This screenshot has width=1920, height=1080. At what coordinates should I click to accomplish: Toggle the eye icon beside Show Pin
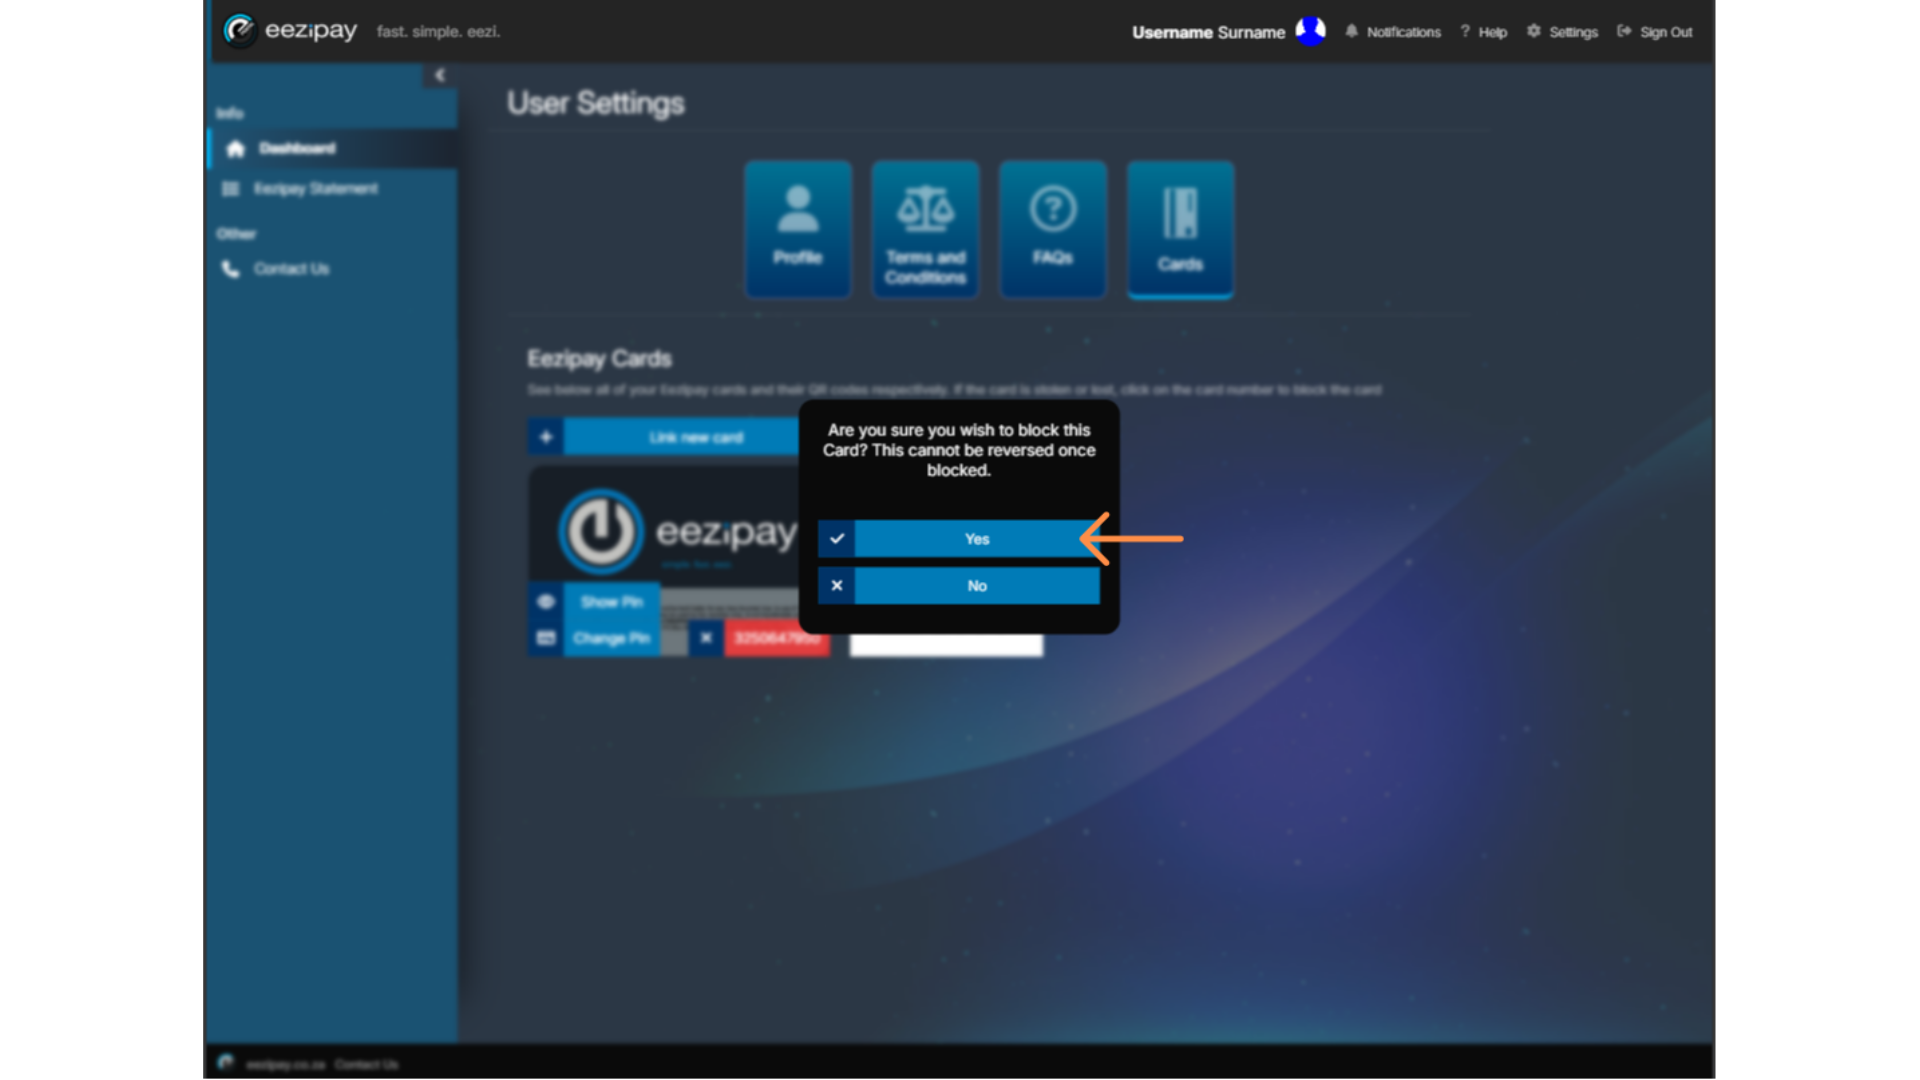click(x=546, y=602)
